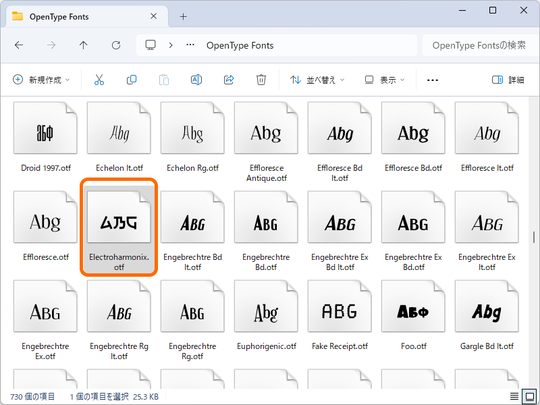Click the Share icon

[x=229, y=80]
